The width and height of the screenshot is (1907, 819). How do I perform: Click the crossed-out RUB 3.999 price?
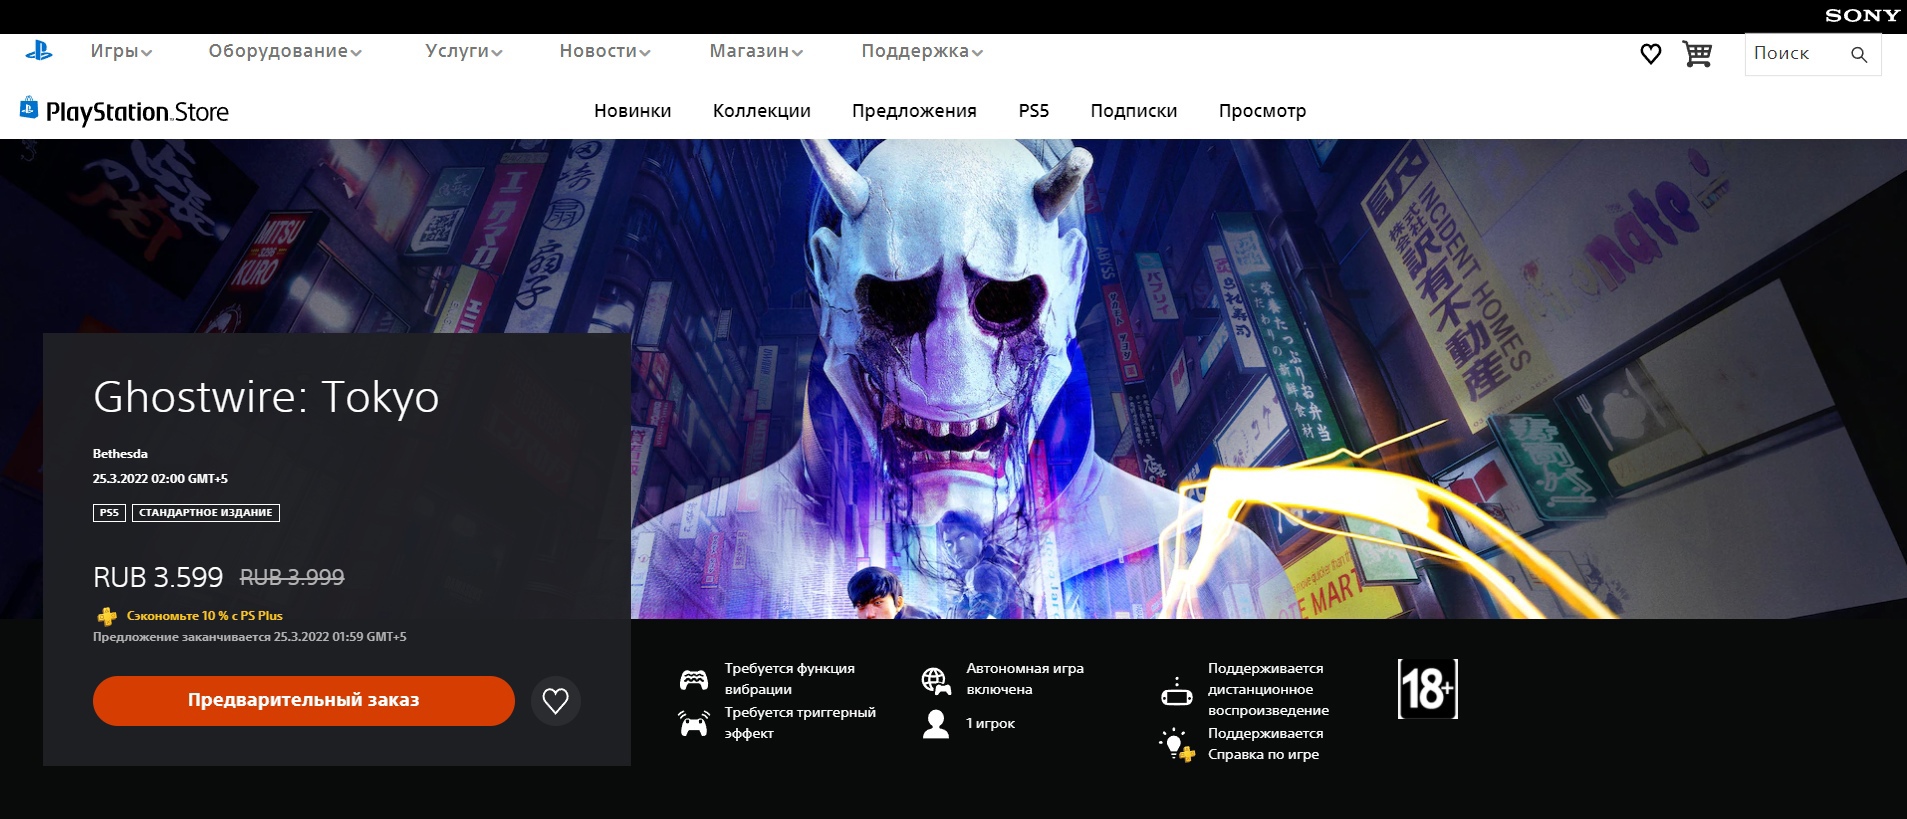(x=292, y=577)
